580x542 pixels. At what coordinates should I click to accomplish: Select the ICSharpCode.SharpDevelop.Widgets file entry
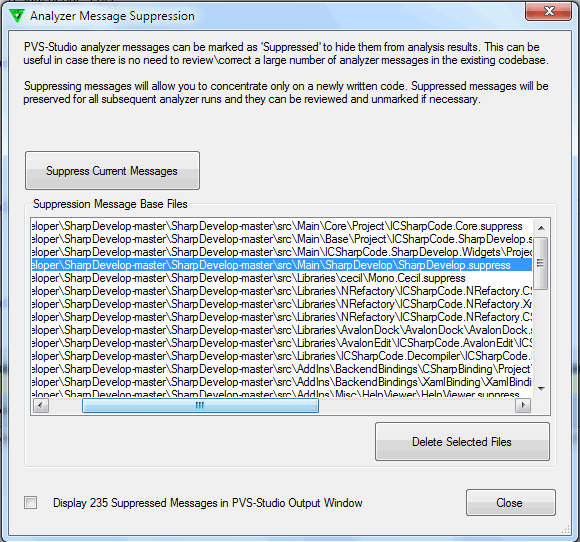pos(282,252)
